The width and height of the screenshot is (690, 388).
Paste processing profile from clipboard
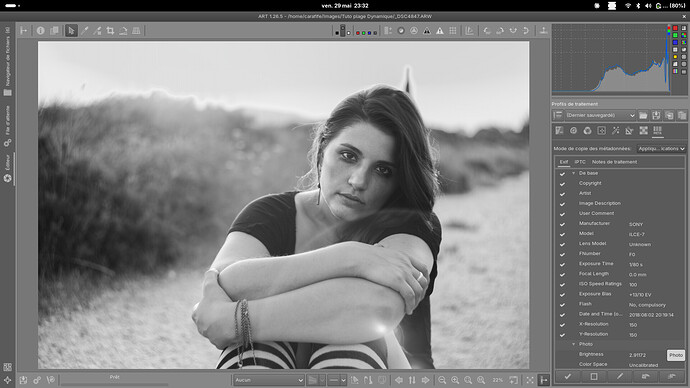tap(682, 115)
